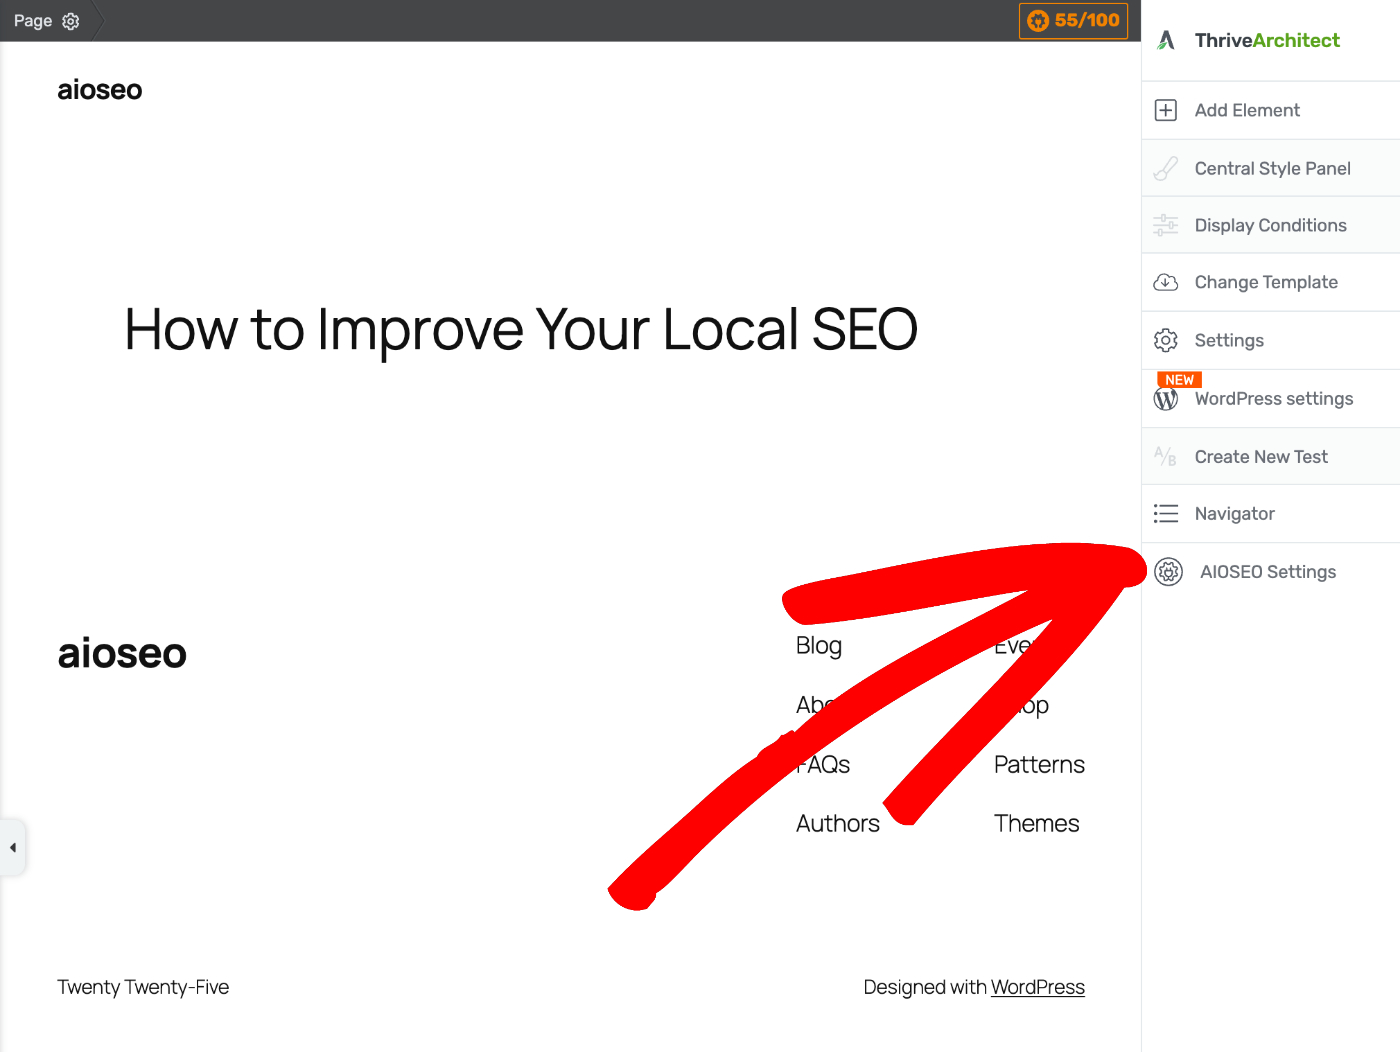Click the Thrive Architect logo icon
This screenshot has width=1400, height=1052.
tap(1166, 40)
